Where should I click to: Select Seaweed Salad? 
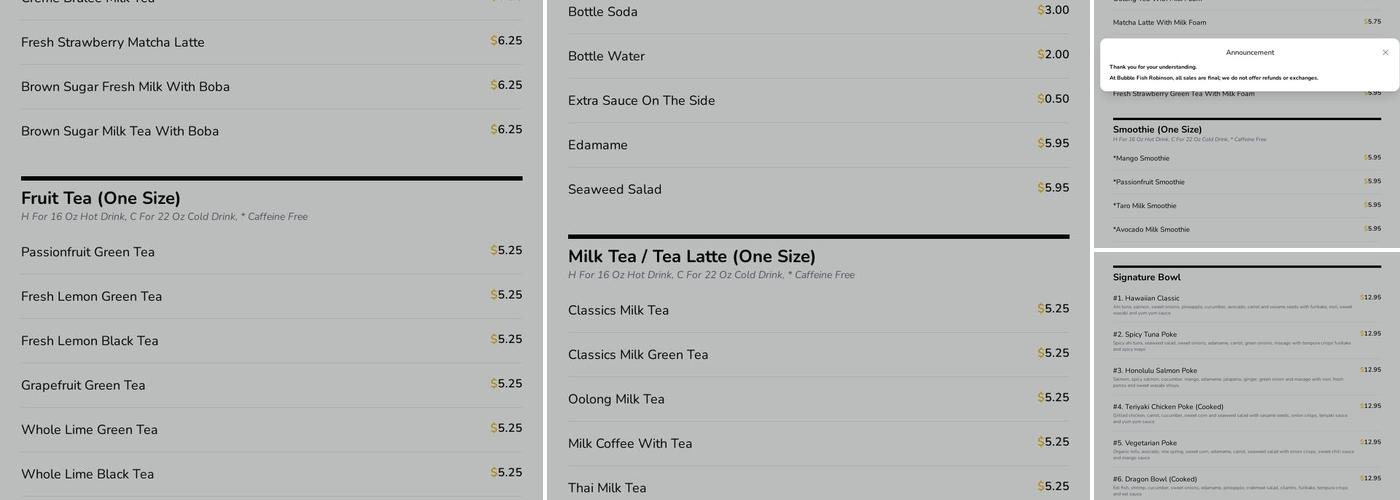point(615,190)
